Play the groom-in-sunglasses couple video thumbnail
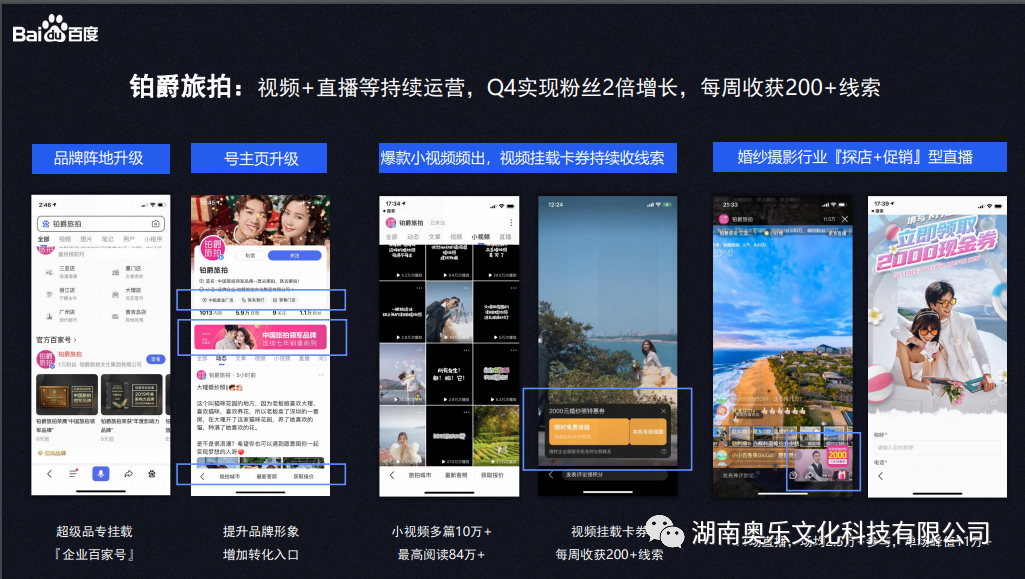This screenshot has height=579, width=1025. (x=448, y=312)
